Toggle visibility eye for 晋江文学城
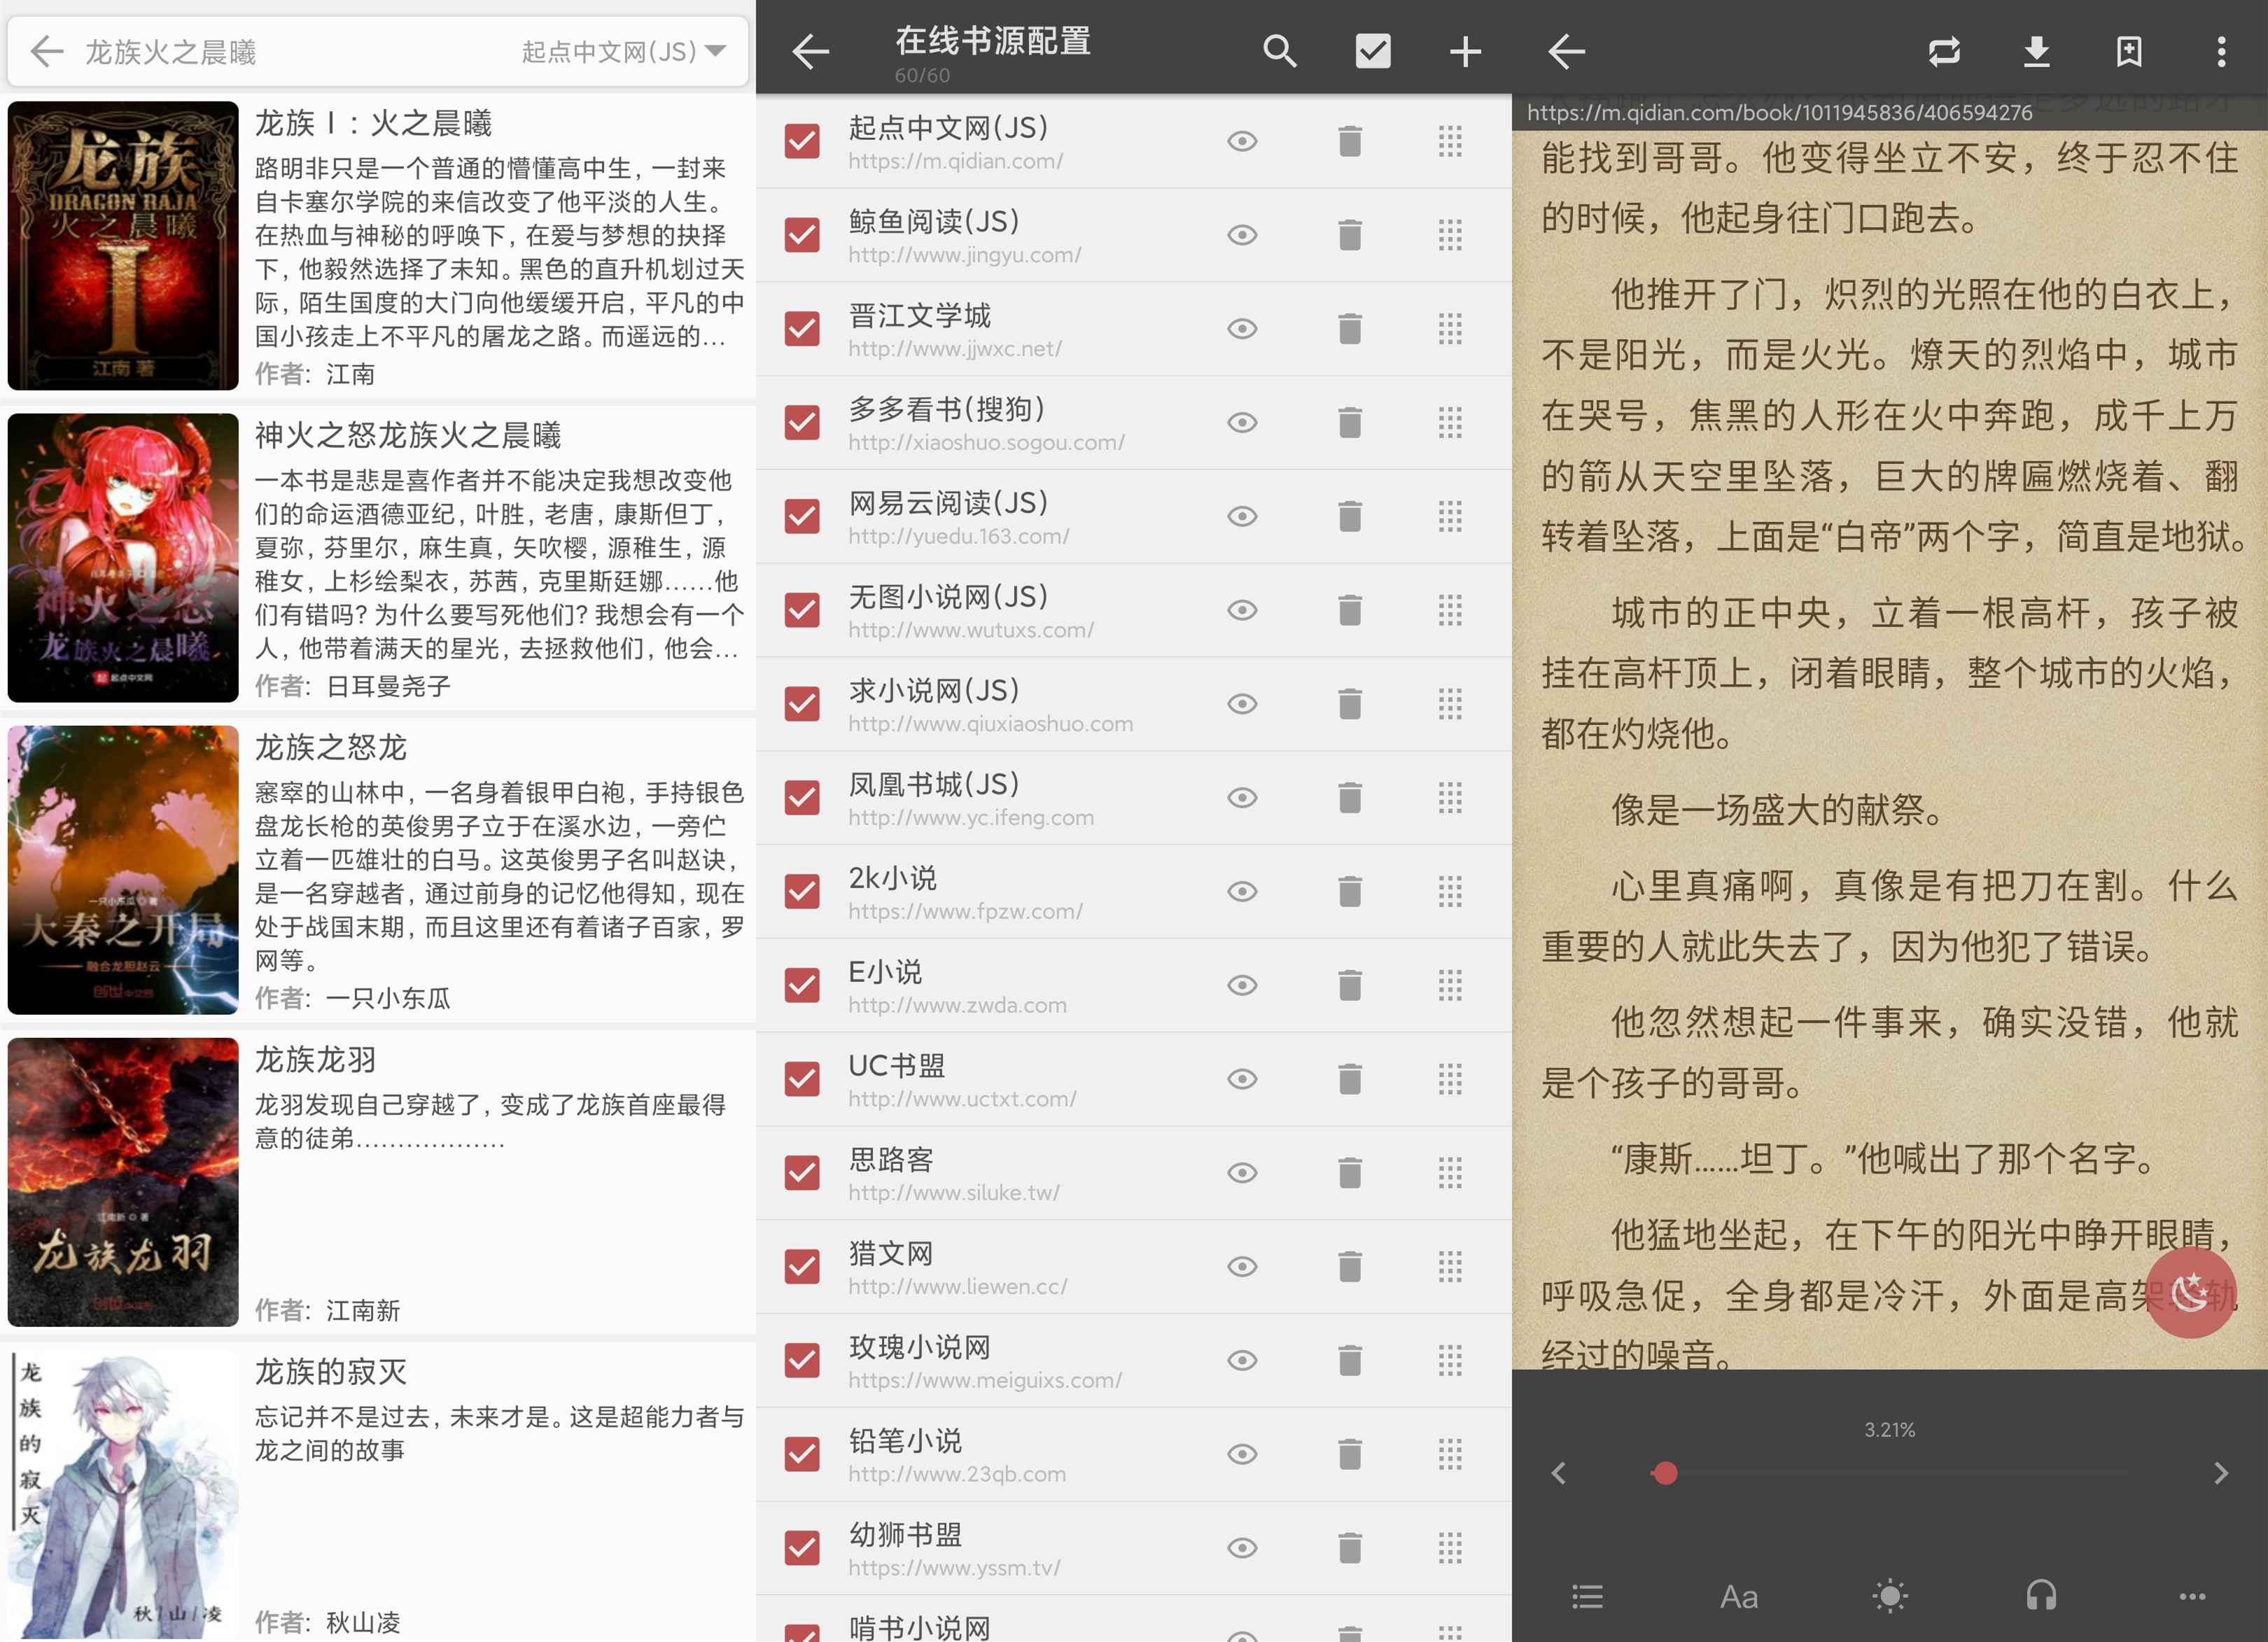The width and height of the screenshot is (2268, 1642). coord(1242,329)
